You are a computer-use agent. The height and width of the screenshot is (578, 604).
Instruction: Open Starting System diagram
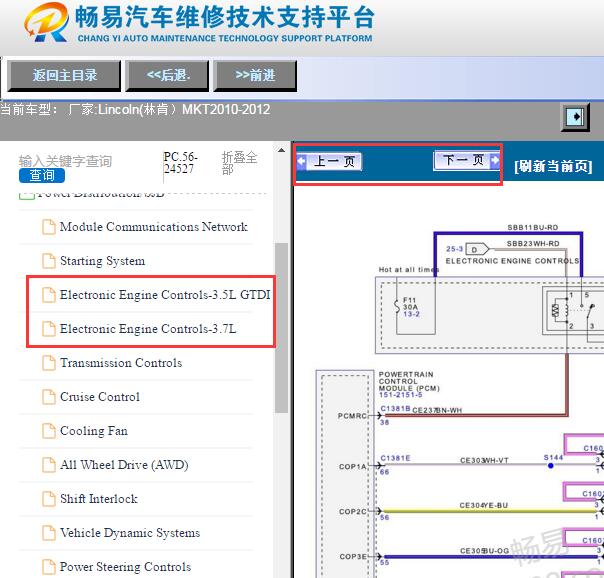[102, 261]
